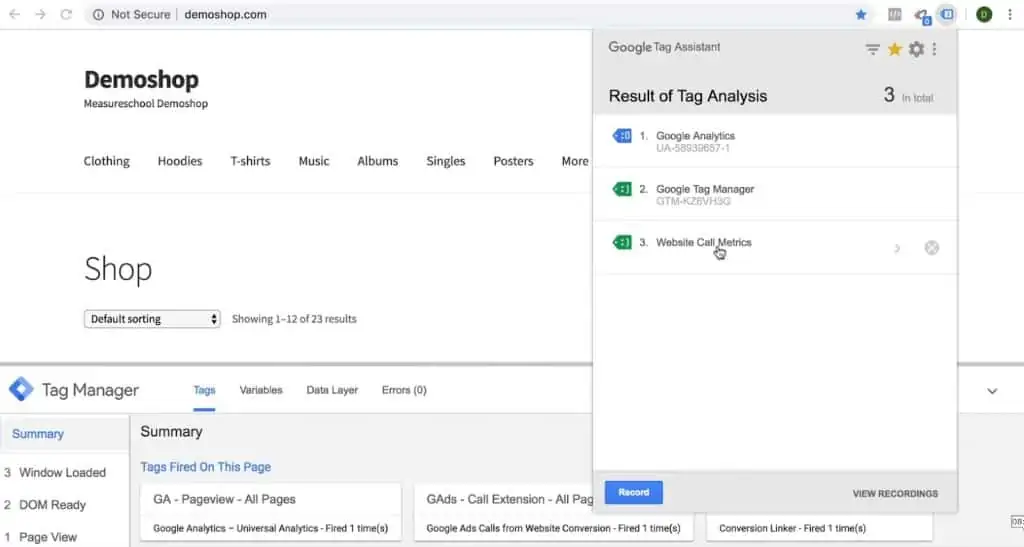Click the Demoshop site title link
Screen dimensions: 1024x547
click(141, 80)
